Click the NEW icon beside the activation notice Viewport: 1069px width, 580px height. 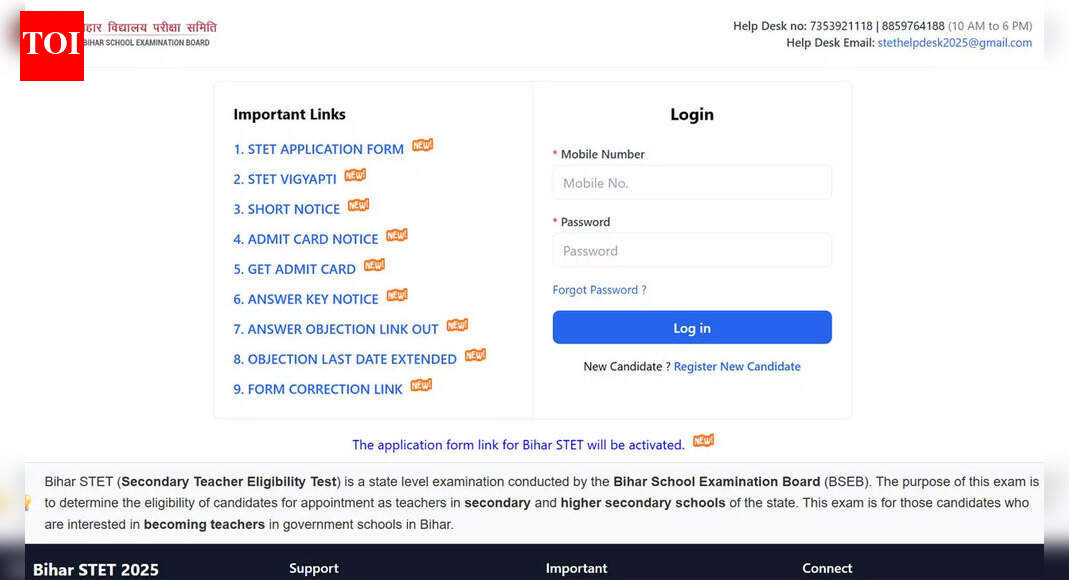click(702, 440)
